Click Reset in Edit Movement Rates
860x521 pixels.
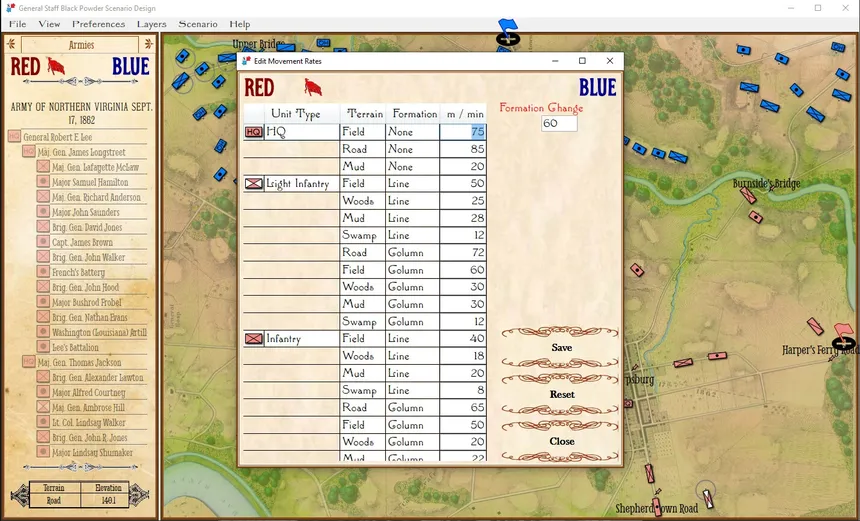tap(562, 394)
